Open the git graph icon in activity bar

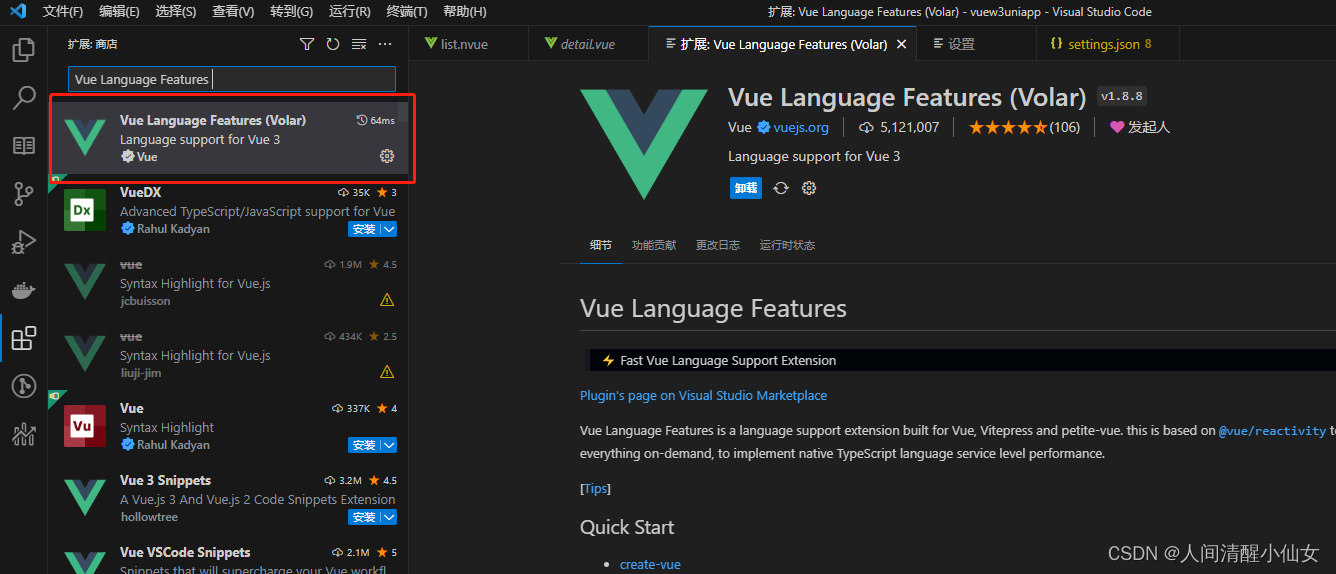point(23,386)
